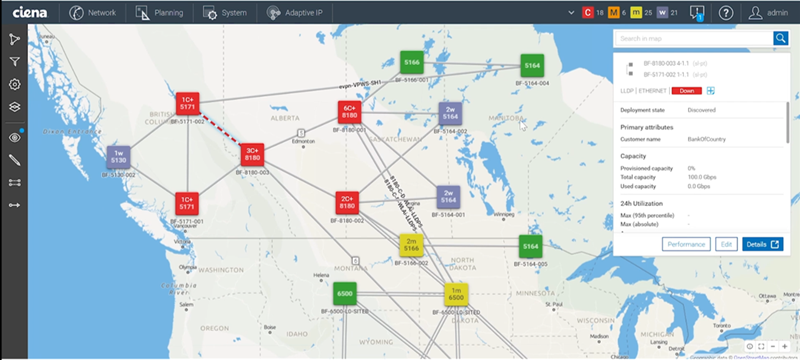Expand the alarm summary chevron dropdown
This screenshot has width=800, height=360.
click(x=571, y=13)
